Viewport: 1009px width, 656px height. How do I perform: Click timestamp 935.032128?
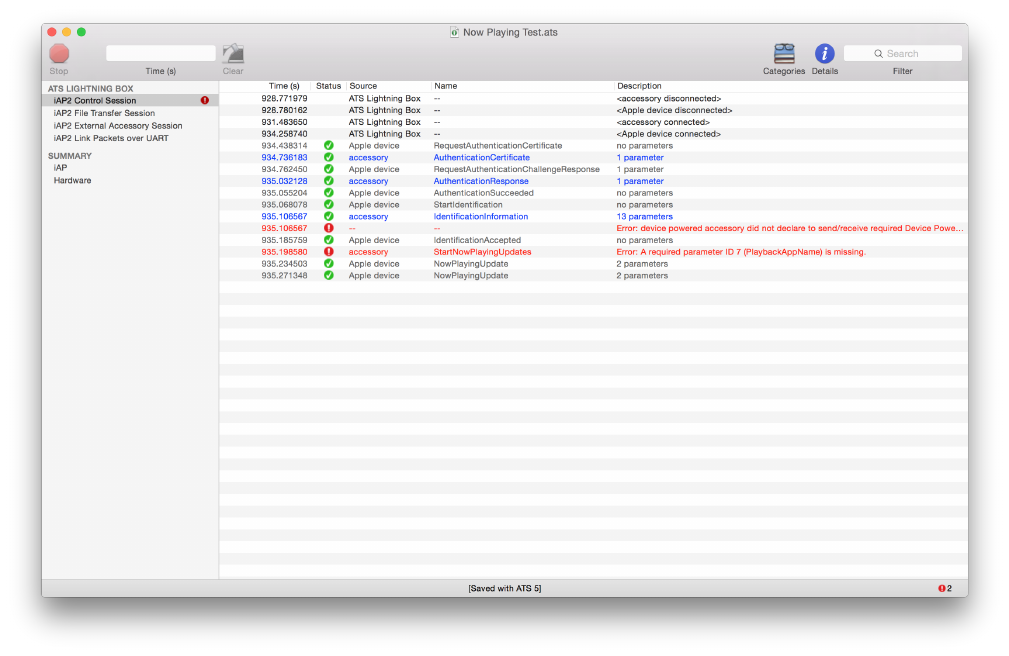pos(284,181)
